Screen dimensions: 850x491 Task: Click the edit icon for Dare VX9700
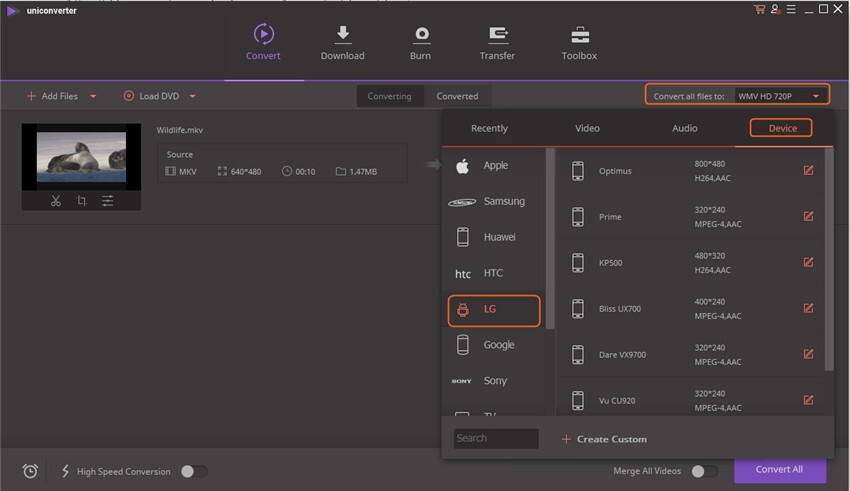tap(808, 354)
